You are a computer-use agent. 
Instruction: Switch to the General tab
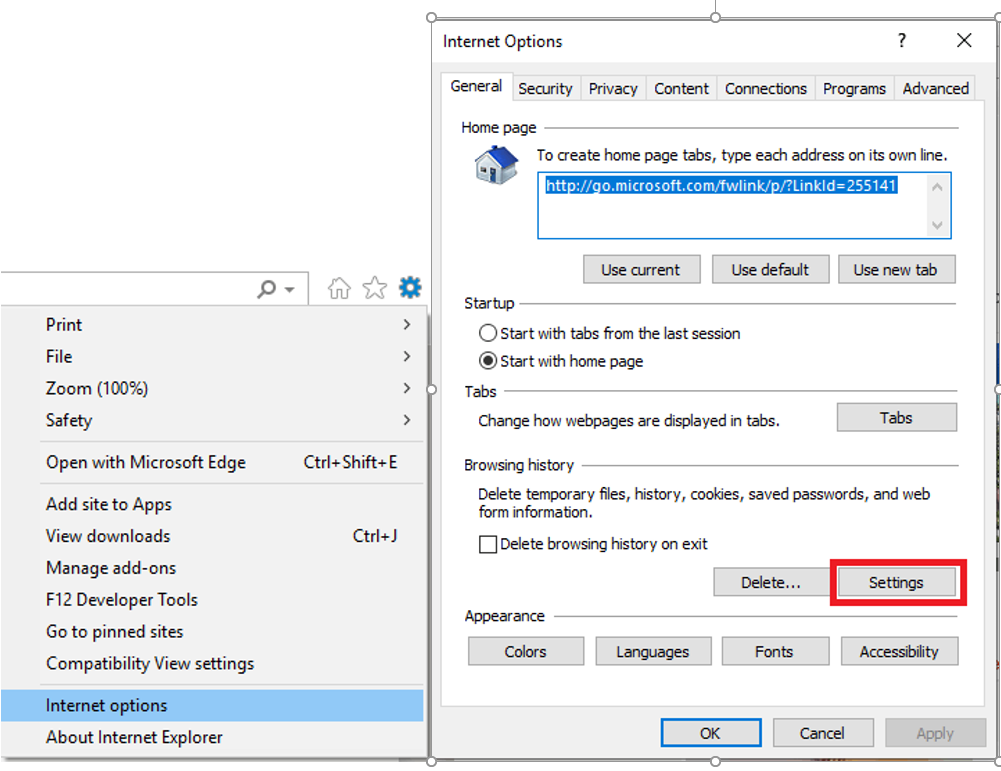476,86
